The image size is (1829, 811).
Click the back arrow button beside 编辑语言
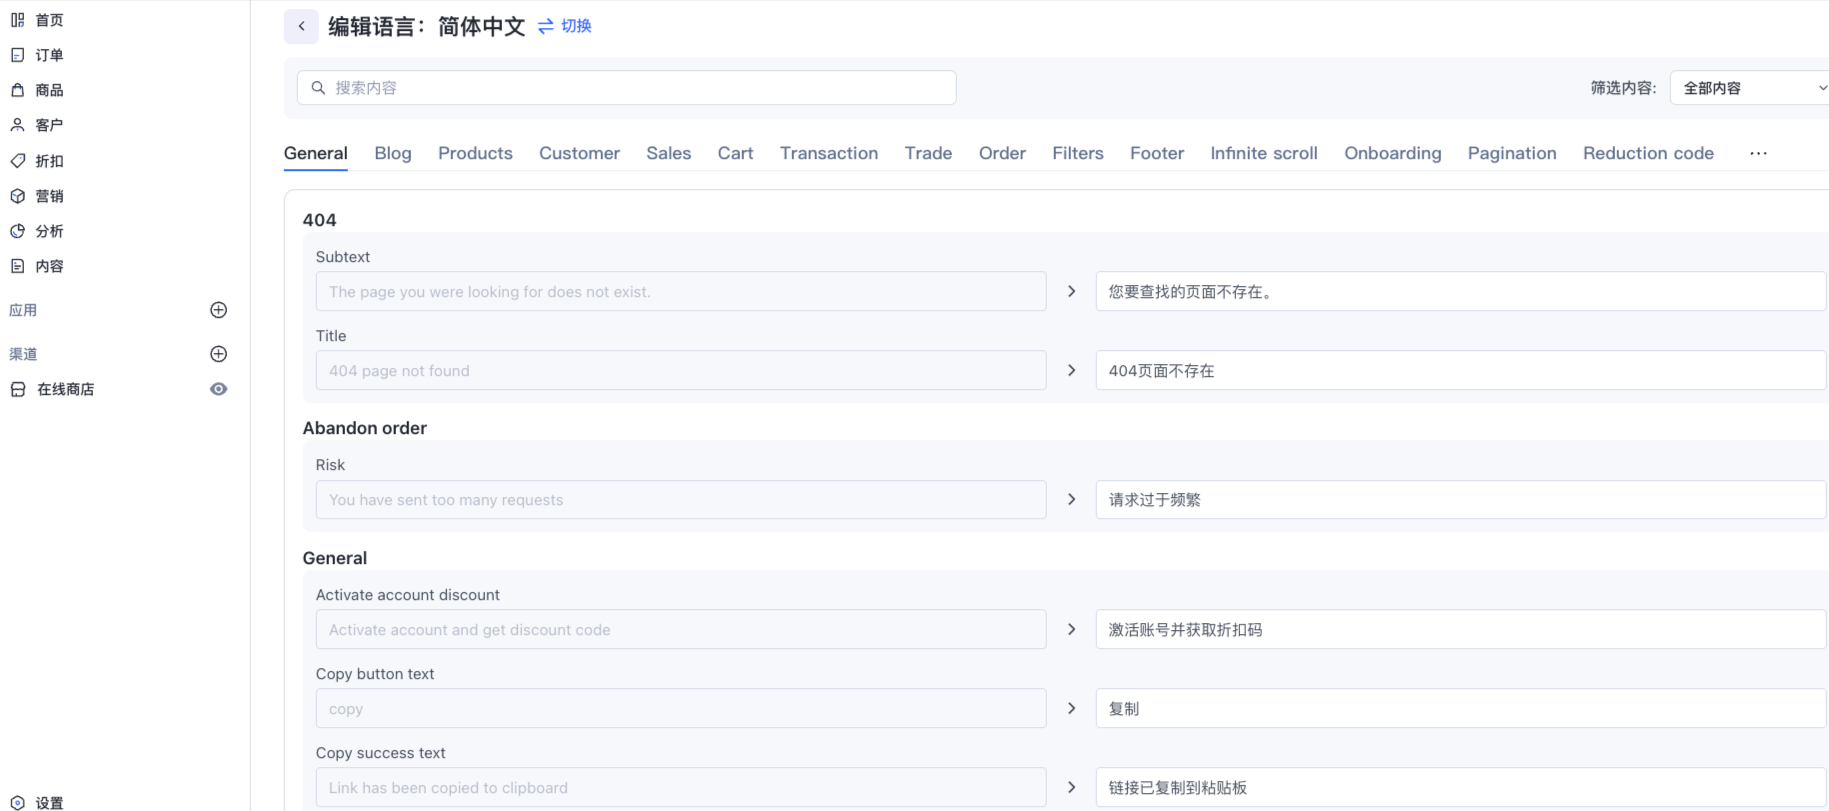tap(301, 27)
